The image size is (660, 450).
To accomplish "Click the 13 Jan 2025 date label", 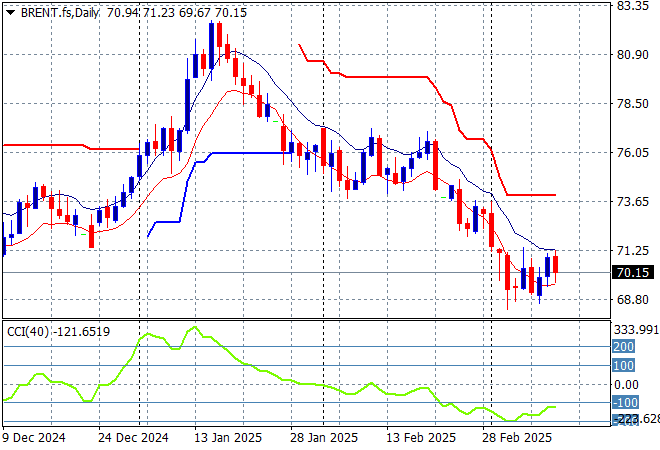I will pos(228,438).
